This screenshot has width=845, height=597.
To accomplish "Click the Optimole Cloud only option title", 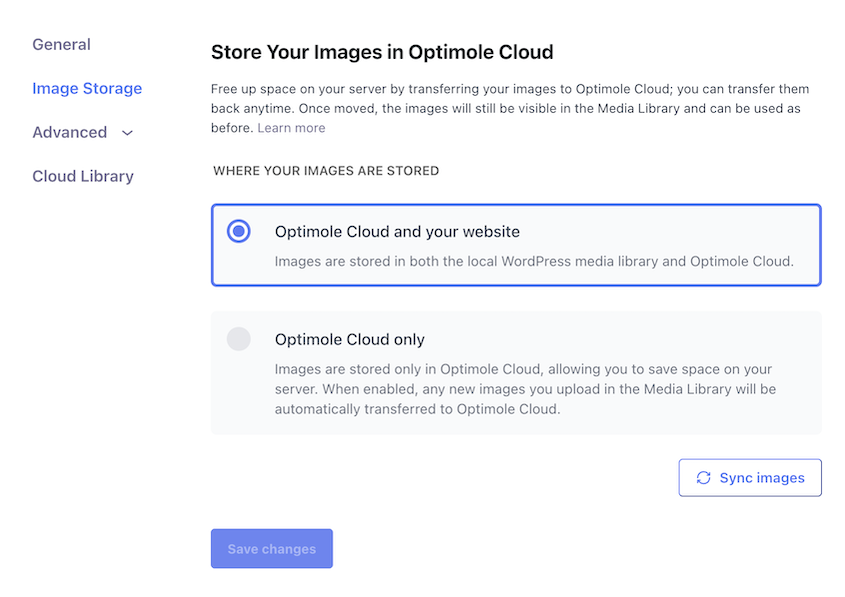I will 350,339.
